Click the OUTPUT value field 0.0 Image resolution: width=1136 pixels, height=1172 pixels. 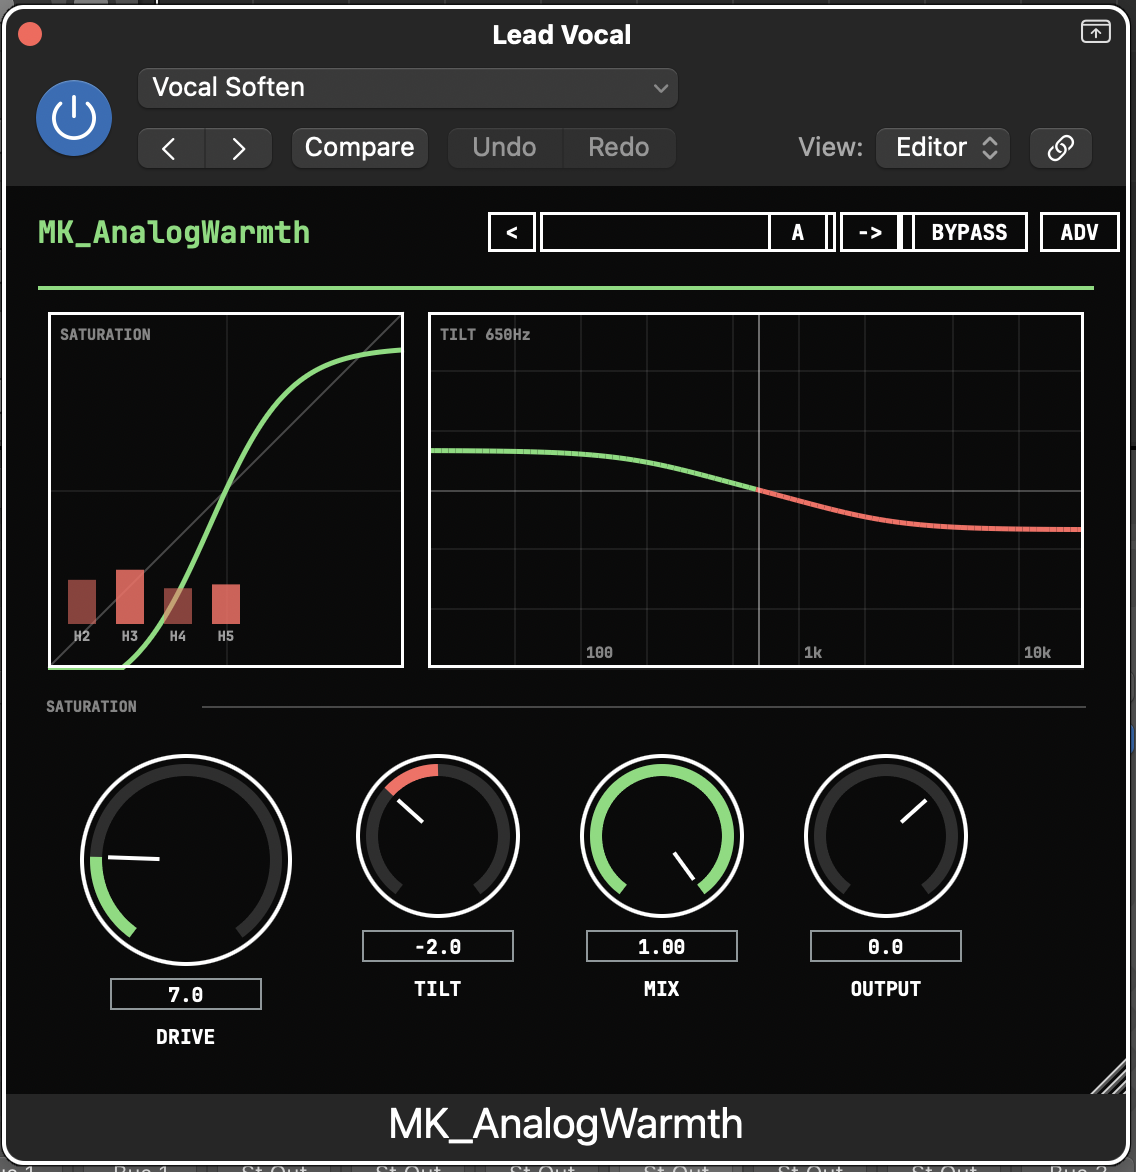coord(886,946)
